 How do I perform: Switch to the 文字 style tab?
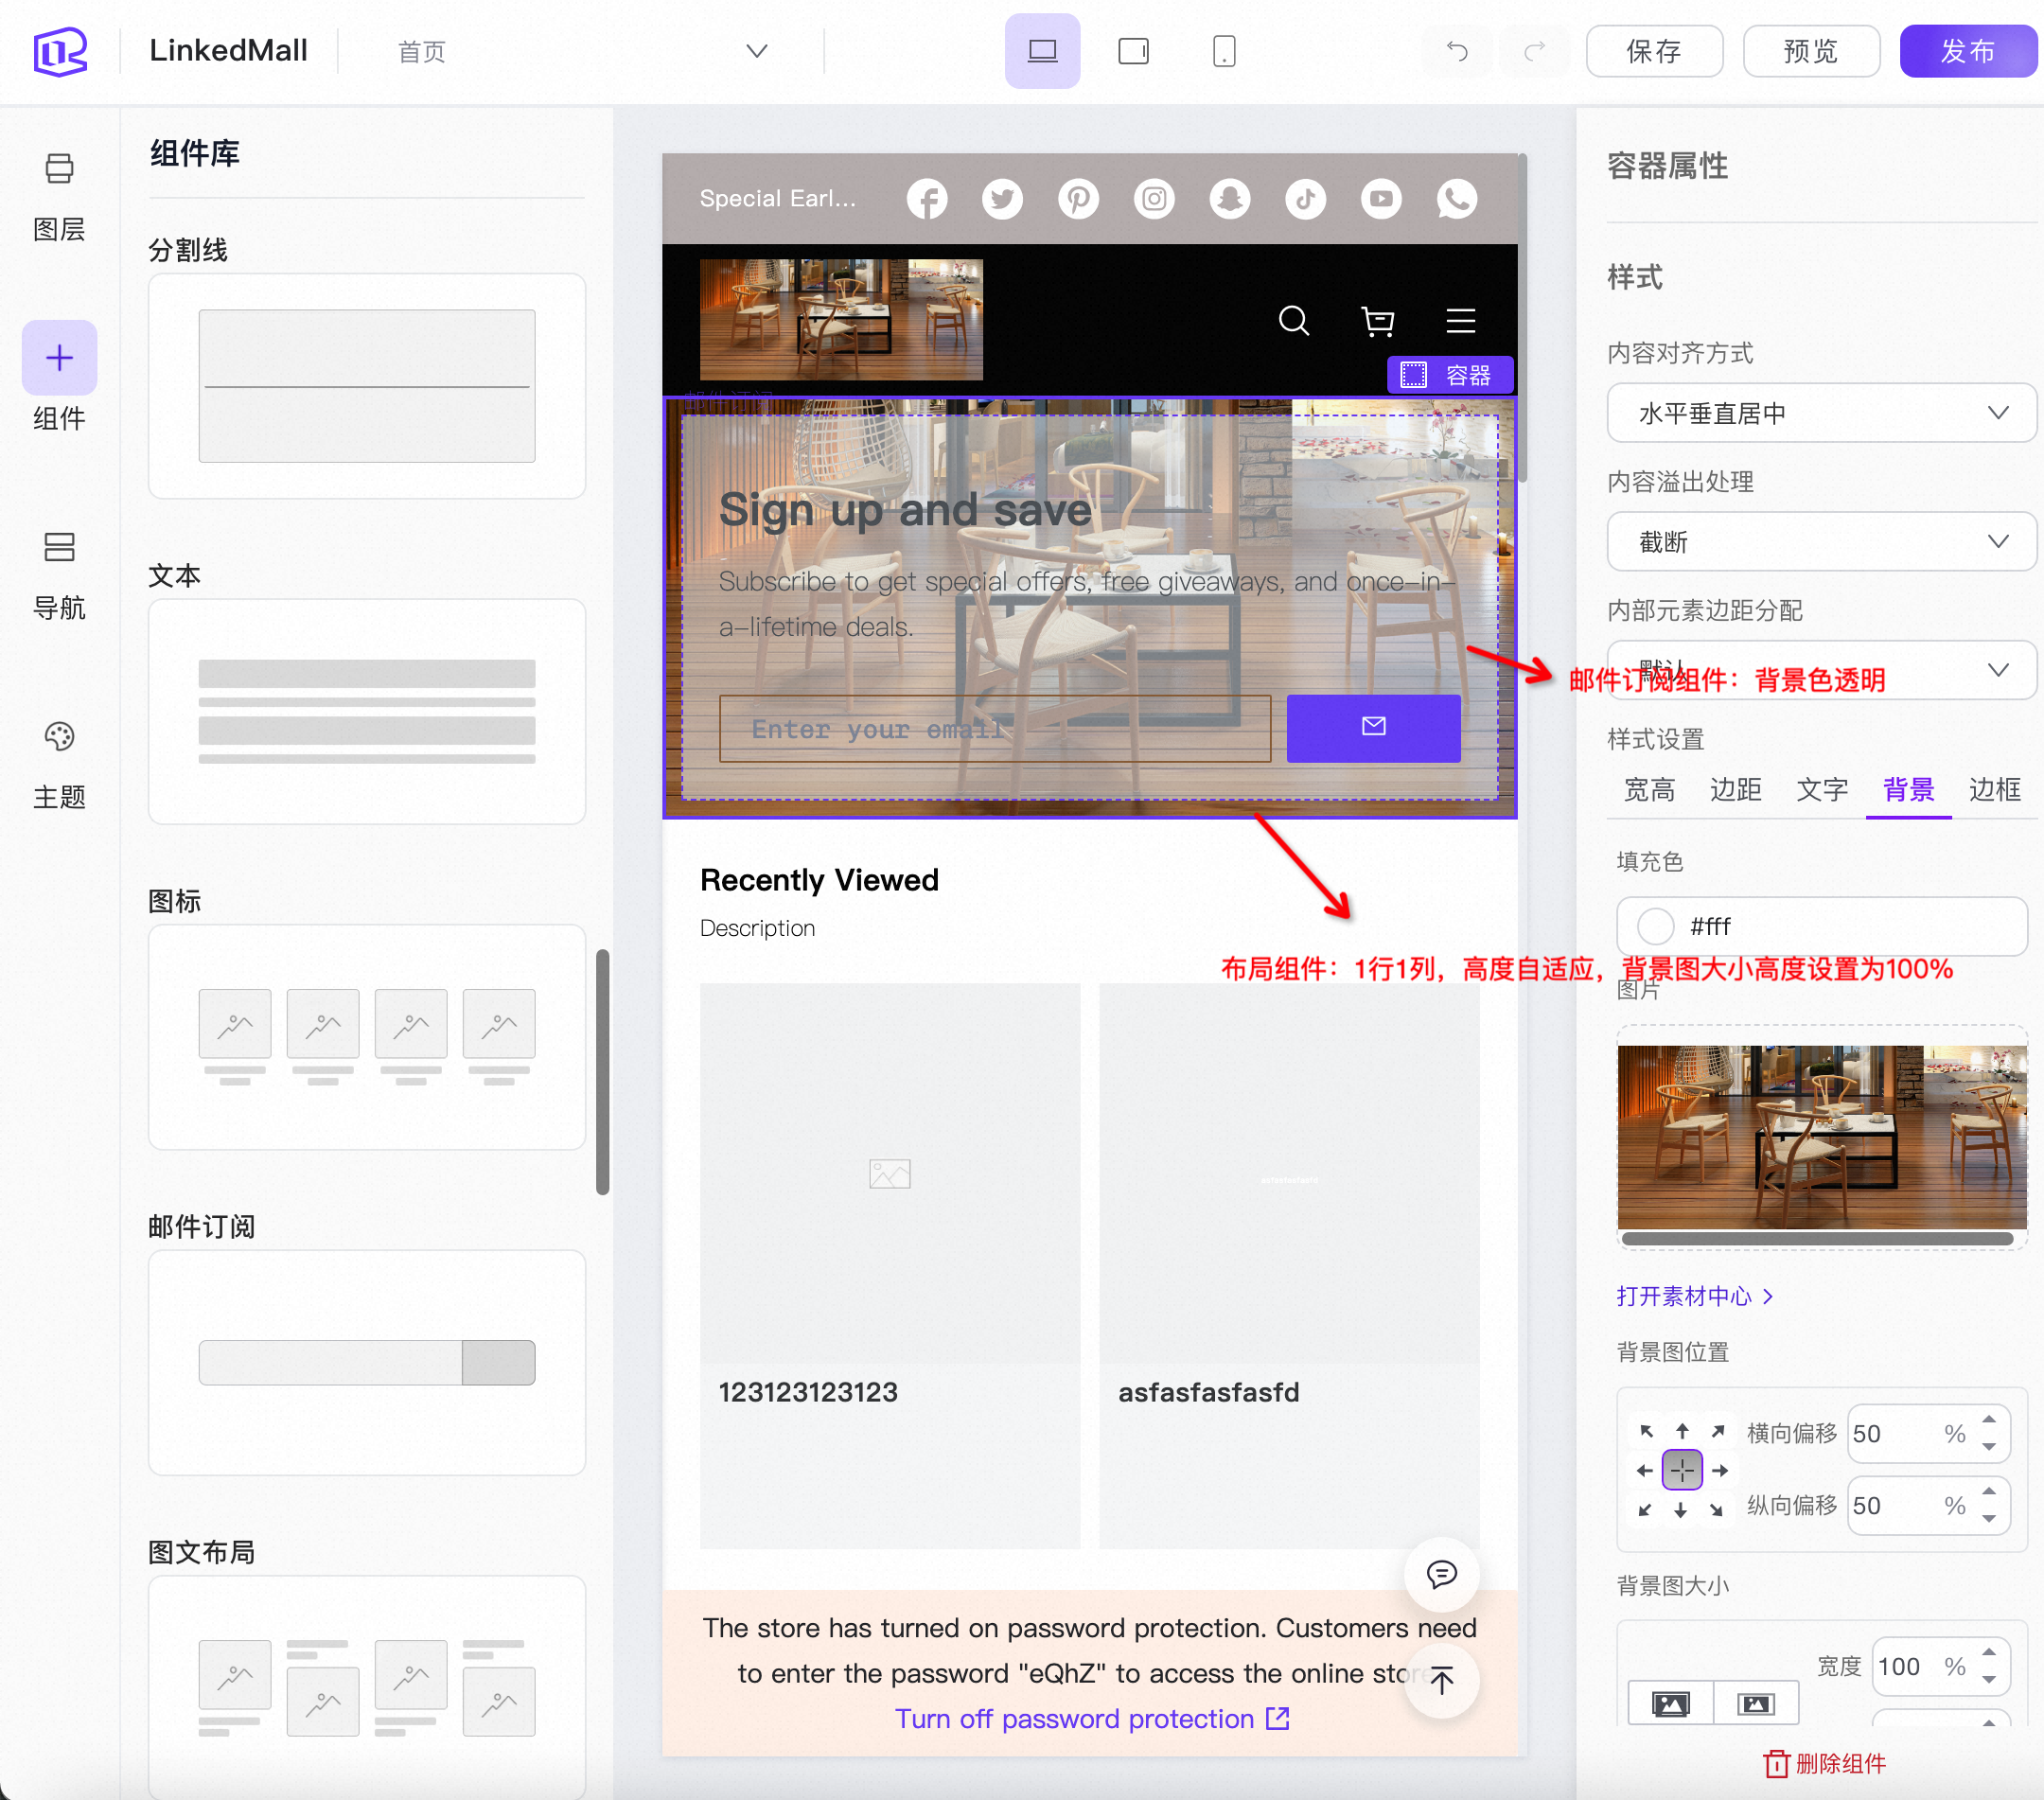[1821, 790]
